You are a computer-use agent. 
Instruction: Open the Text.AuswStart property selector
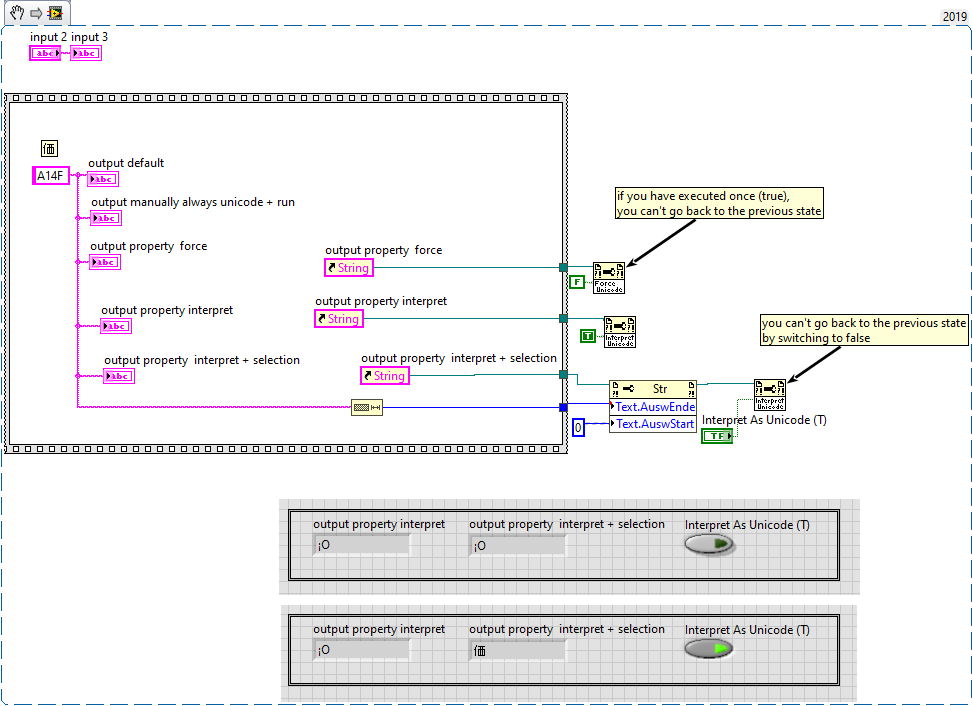point(653,424)
